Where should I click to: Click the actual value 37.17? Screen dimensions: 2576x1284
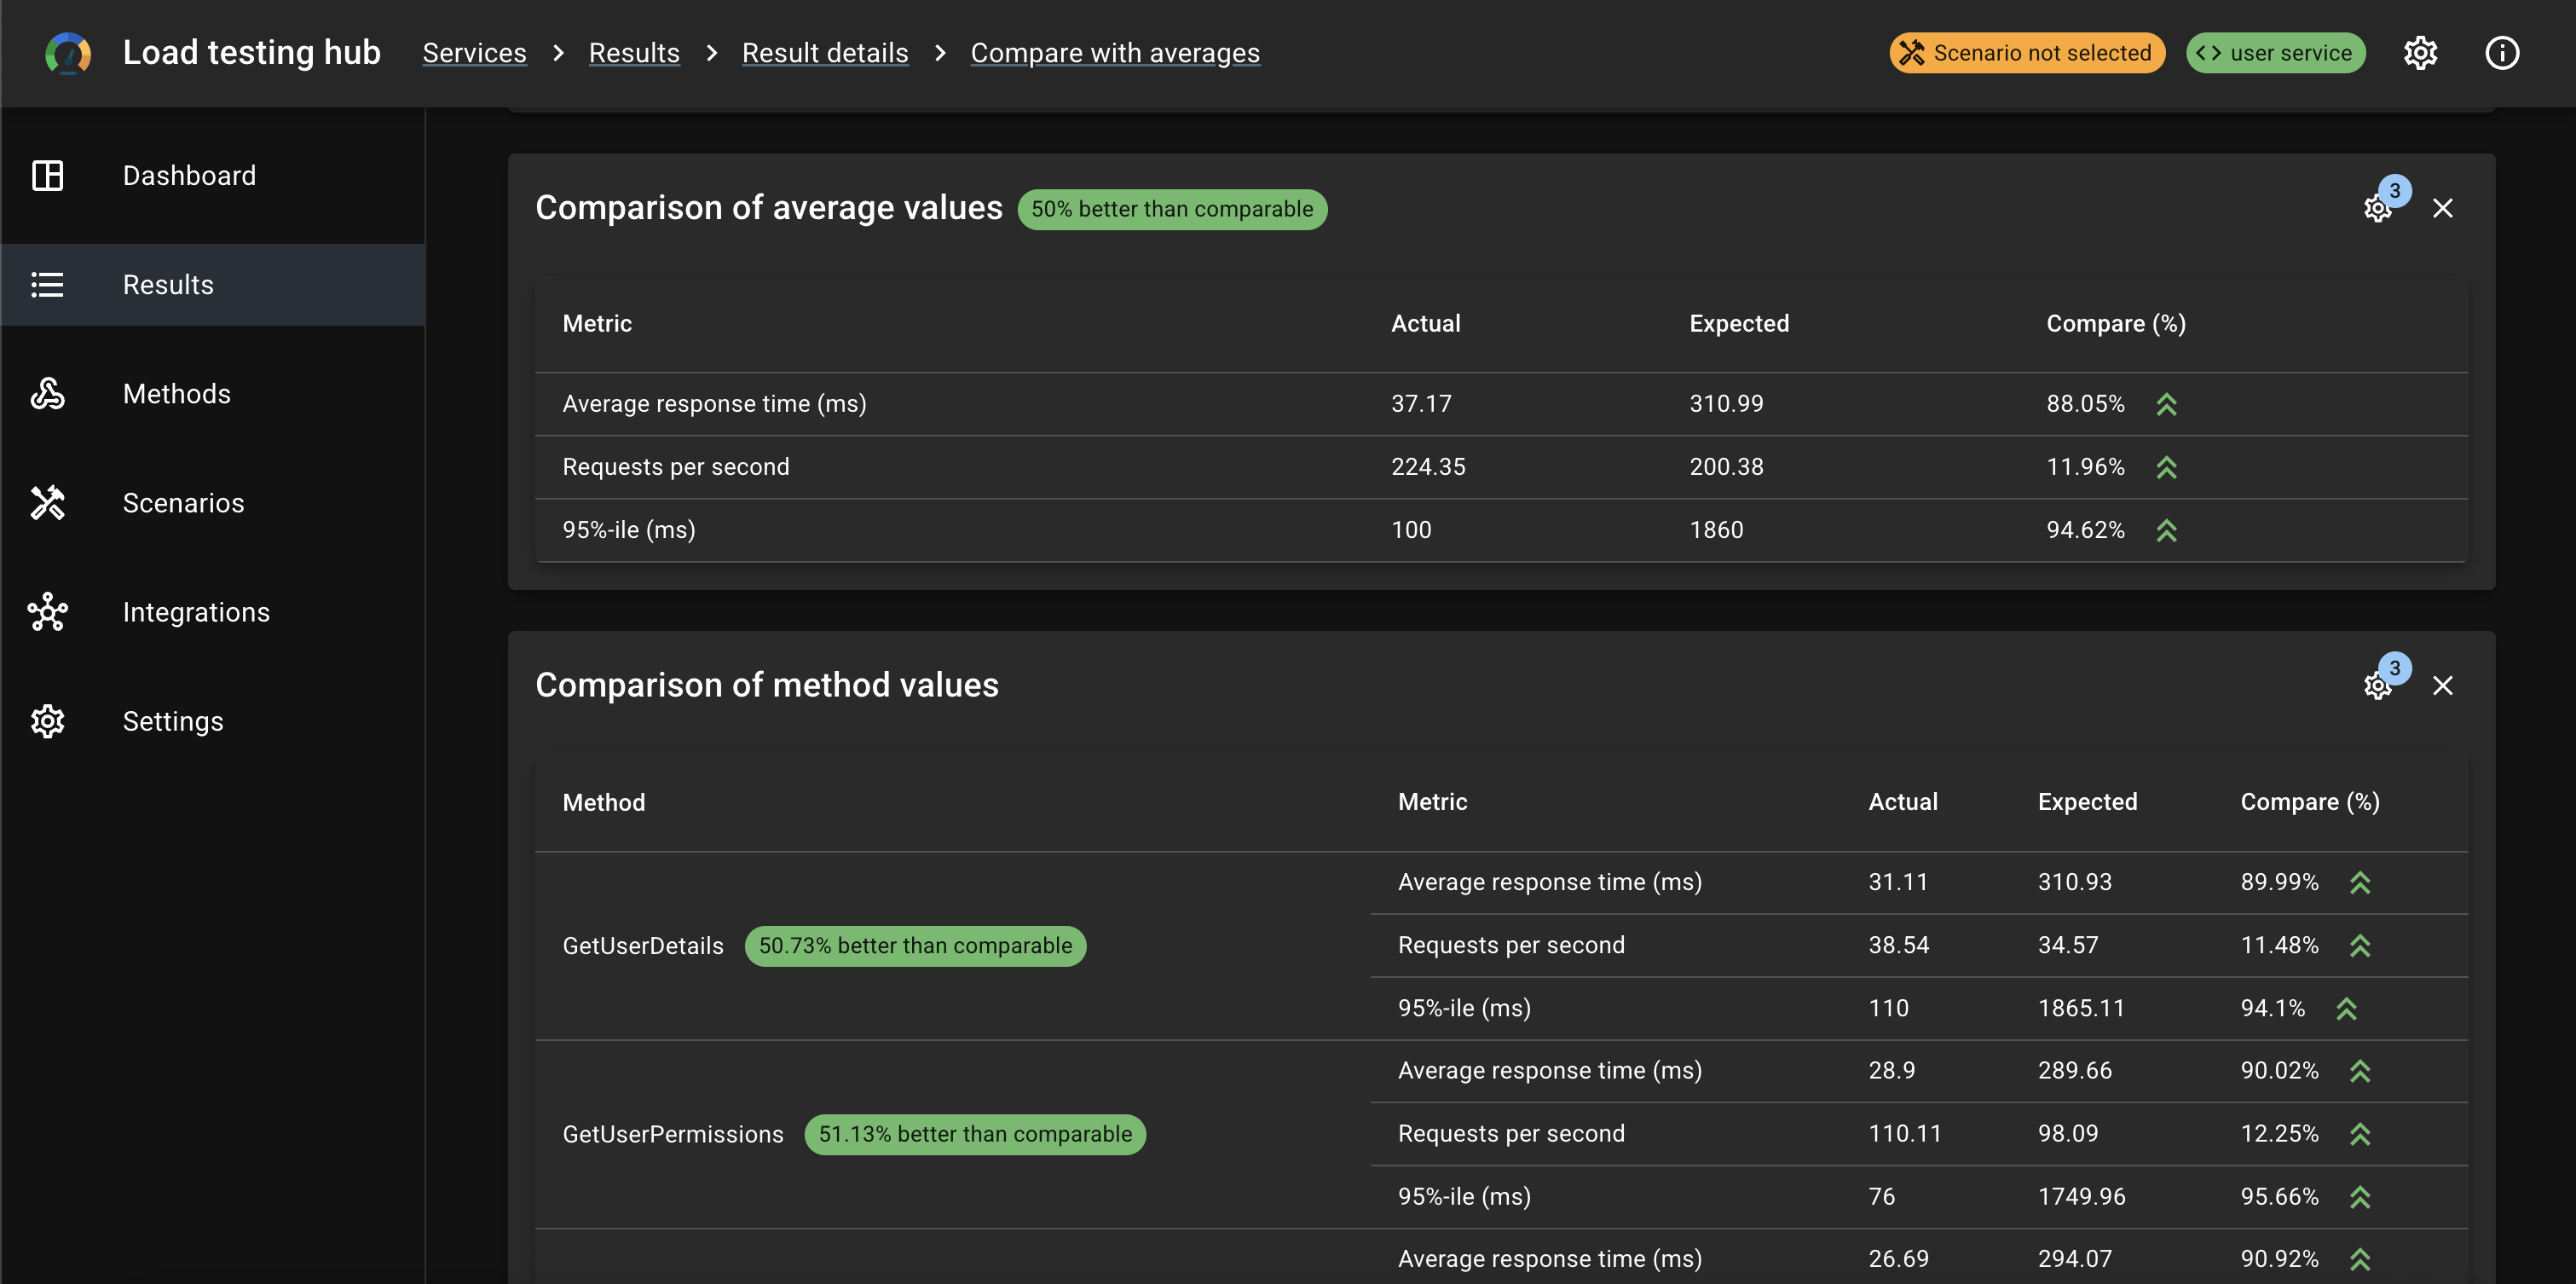coord(1421,403)
